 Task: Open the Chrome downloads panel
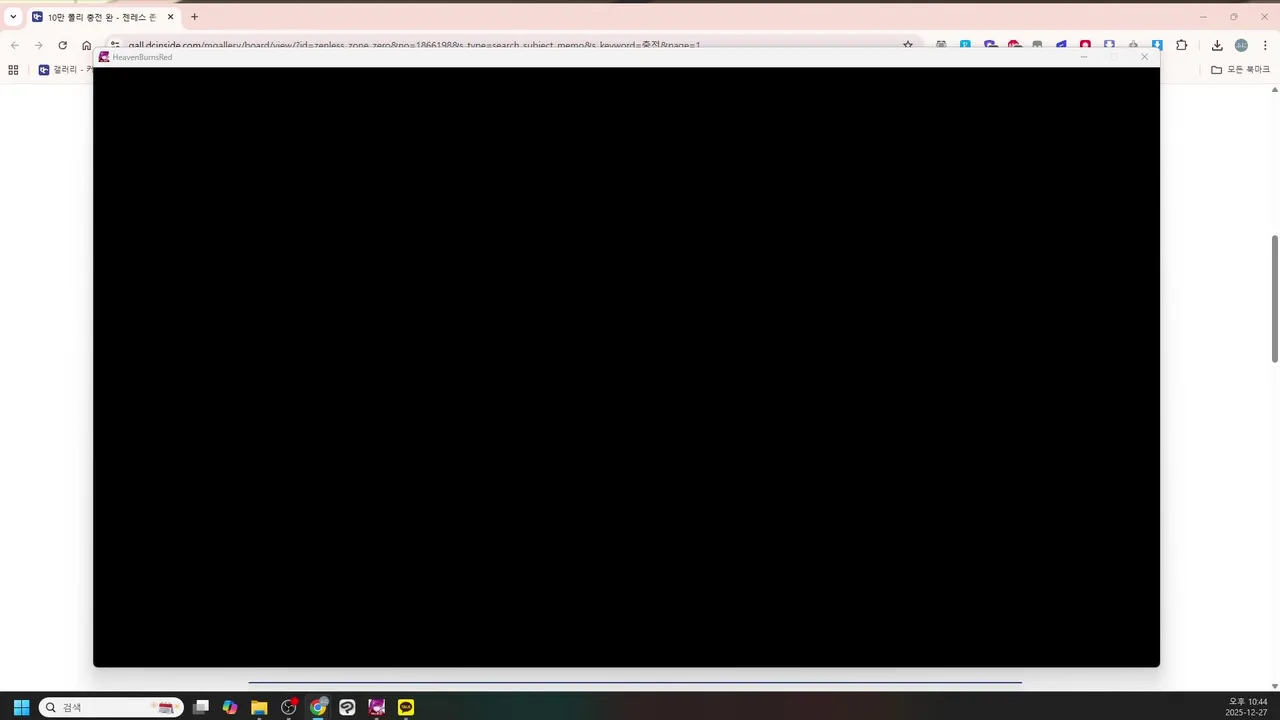(1217, 45)
